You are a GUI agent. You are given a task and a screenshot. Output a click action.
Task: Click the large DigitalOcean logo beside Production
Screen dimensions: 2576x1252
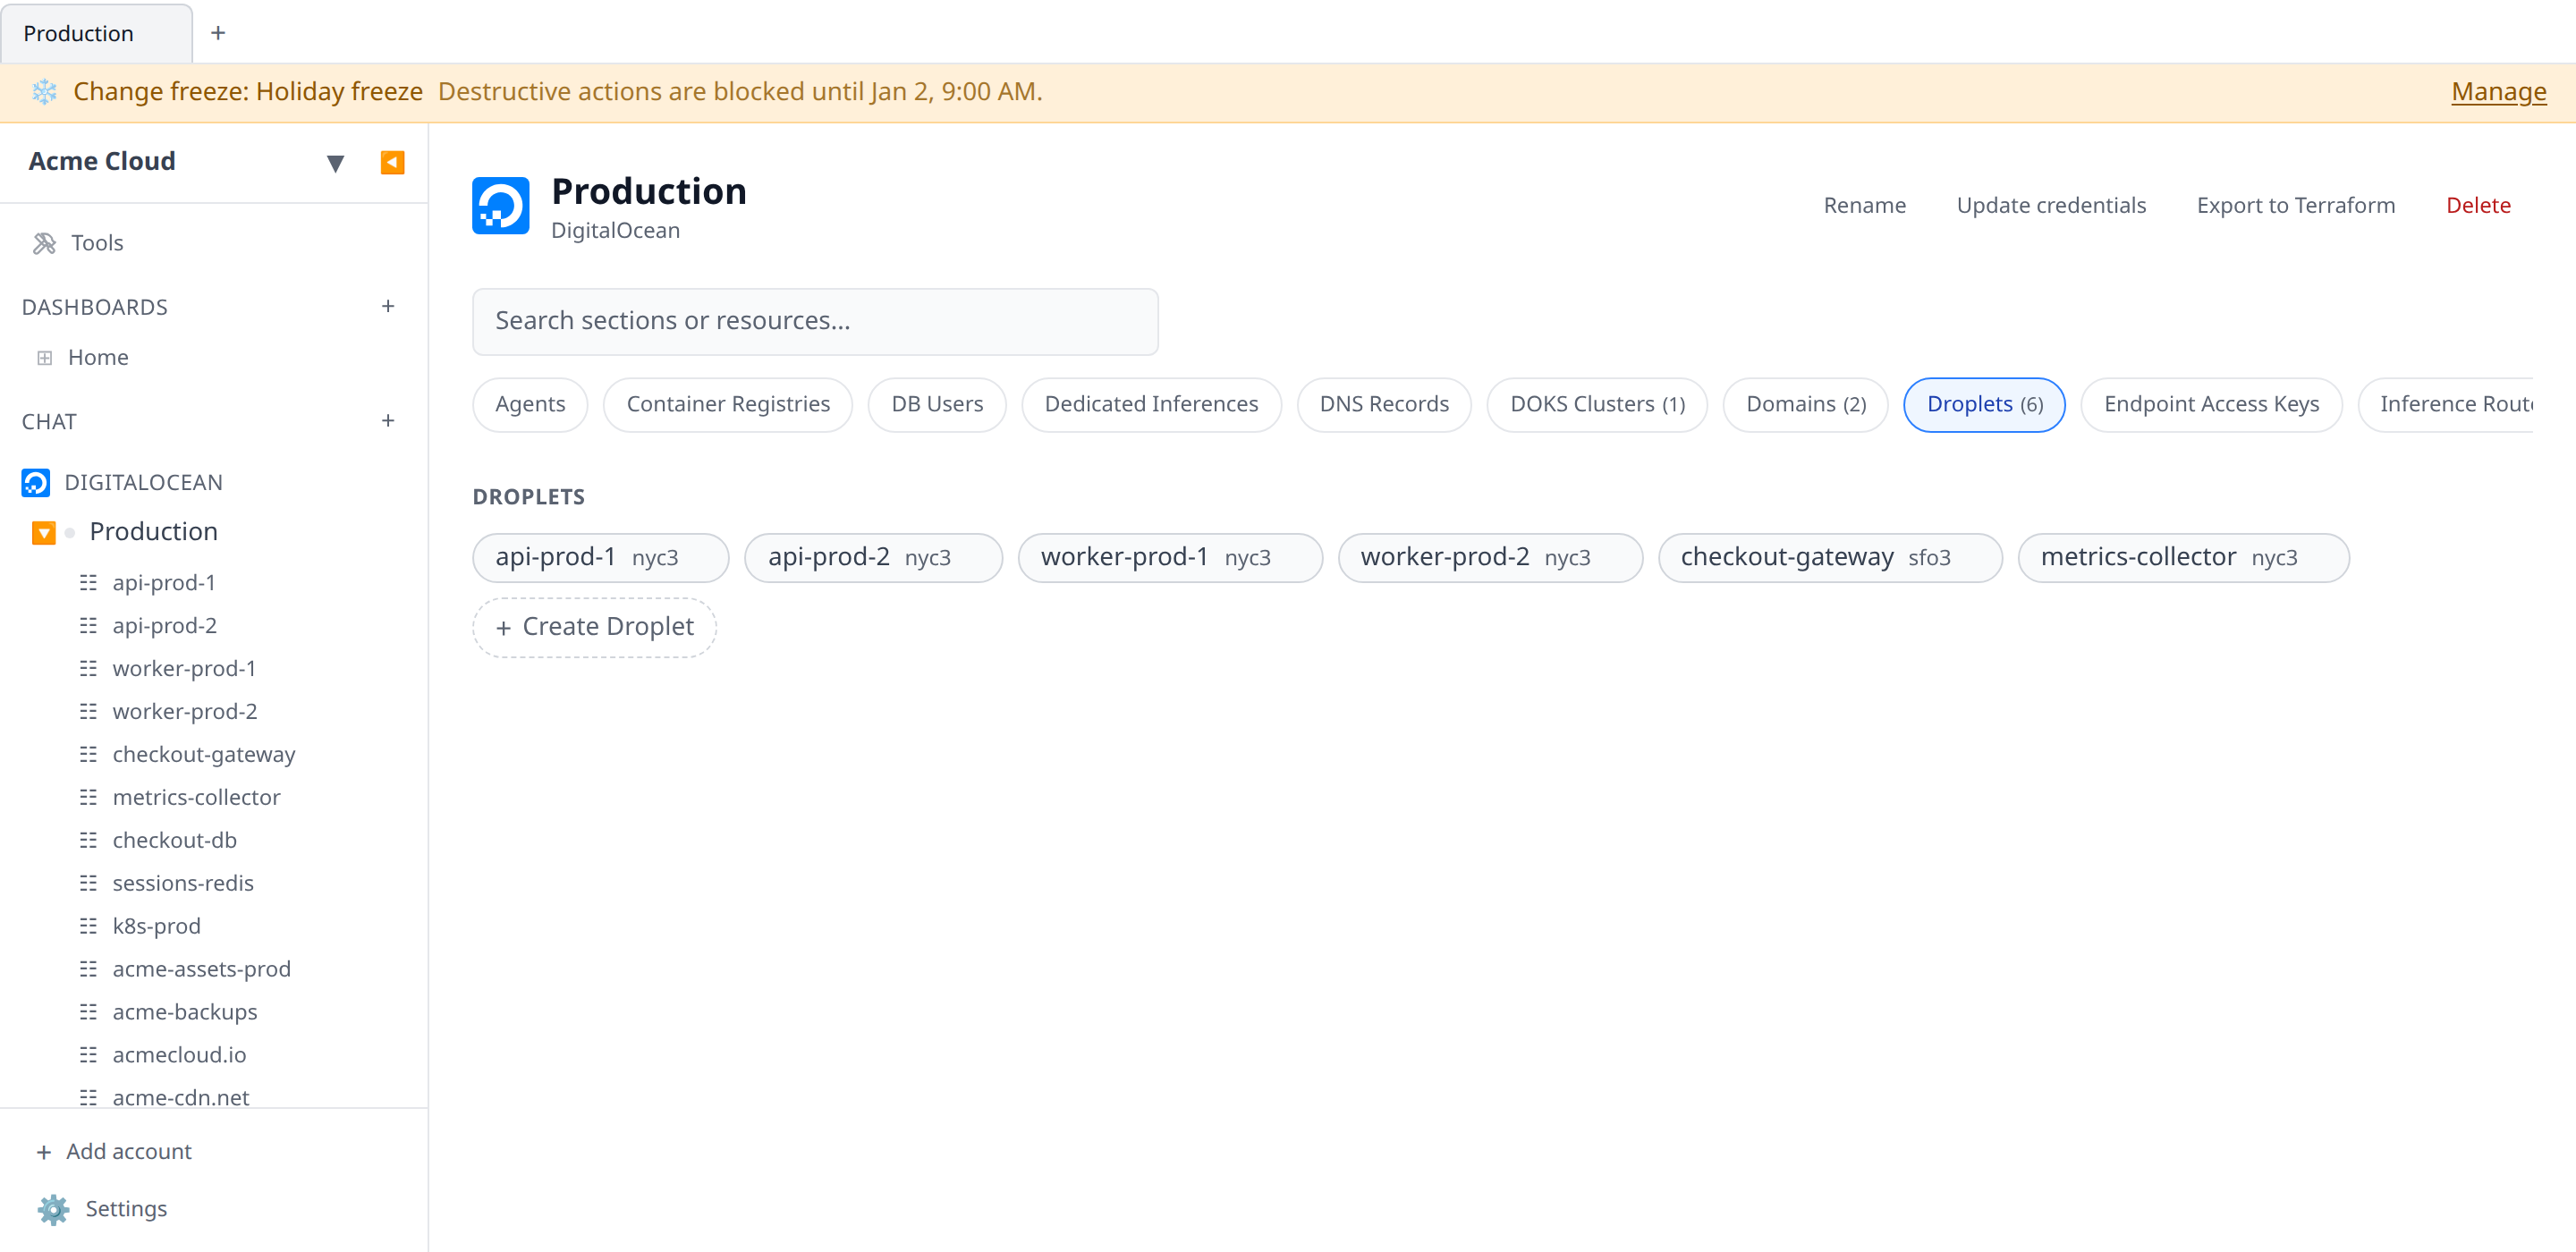(500, 206)
